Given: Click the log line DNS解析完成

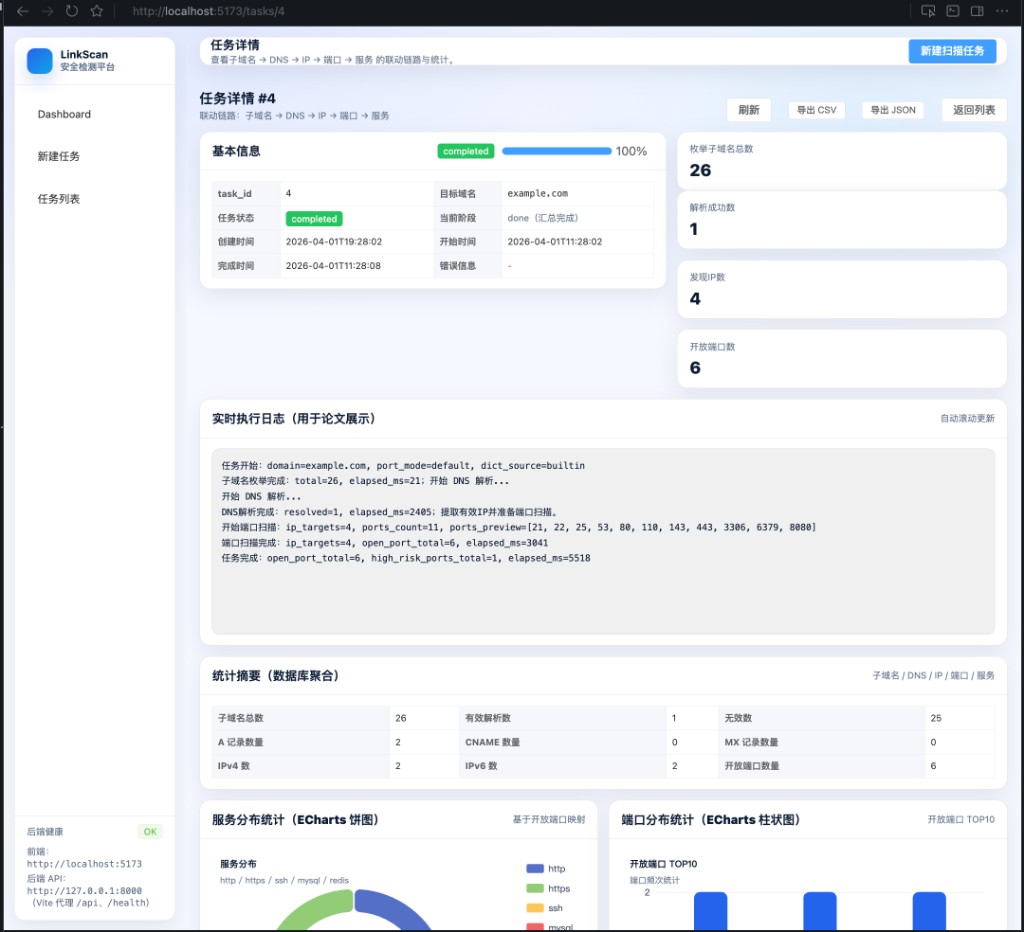Looking at the screenshot, I should click(x=389, y=512).
